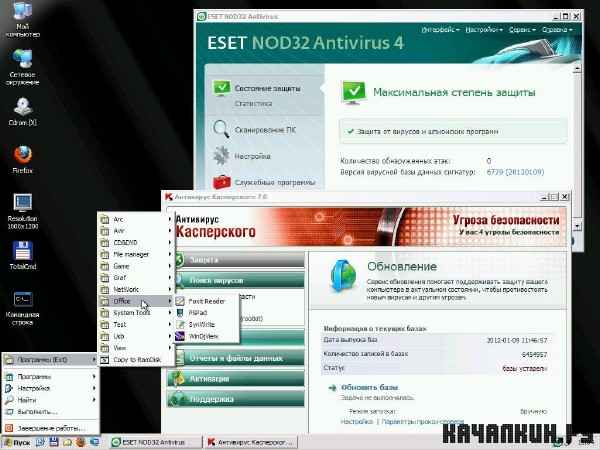The width and height of the screenshot is (600, 450).
Task: Open the Resolution 1600x1200 desktop shortcut
Action: click(22, 211)
